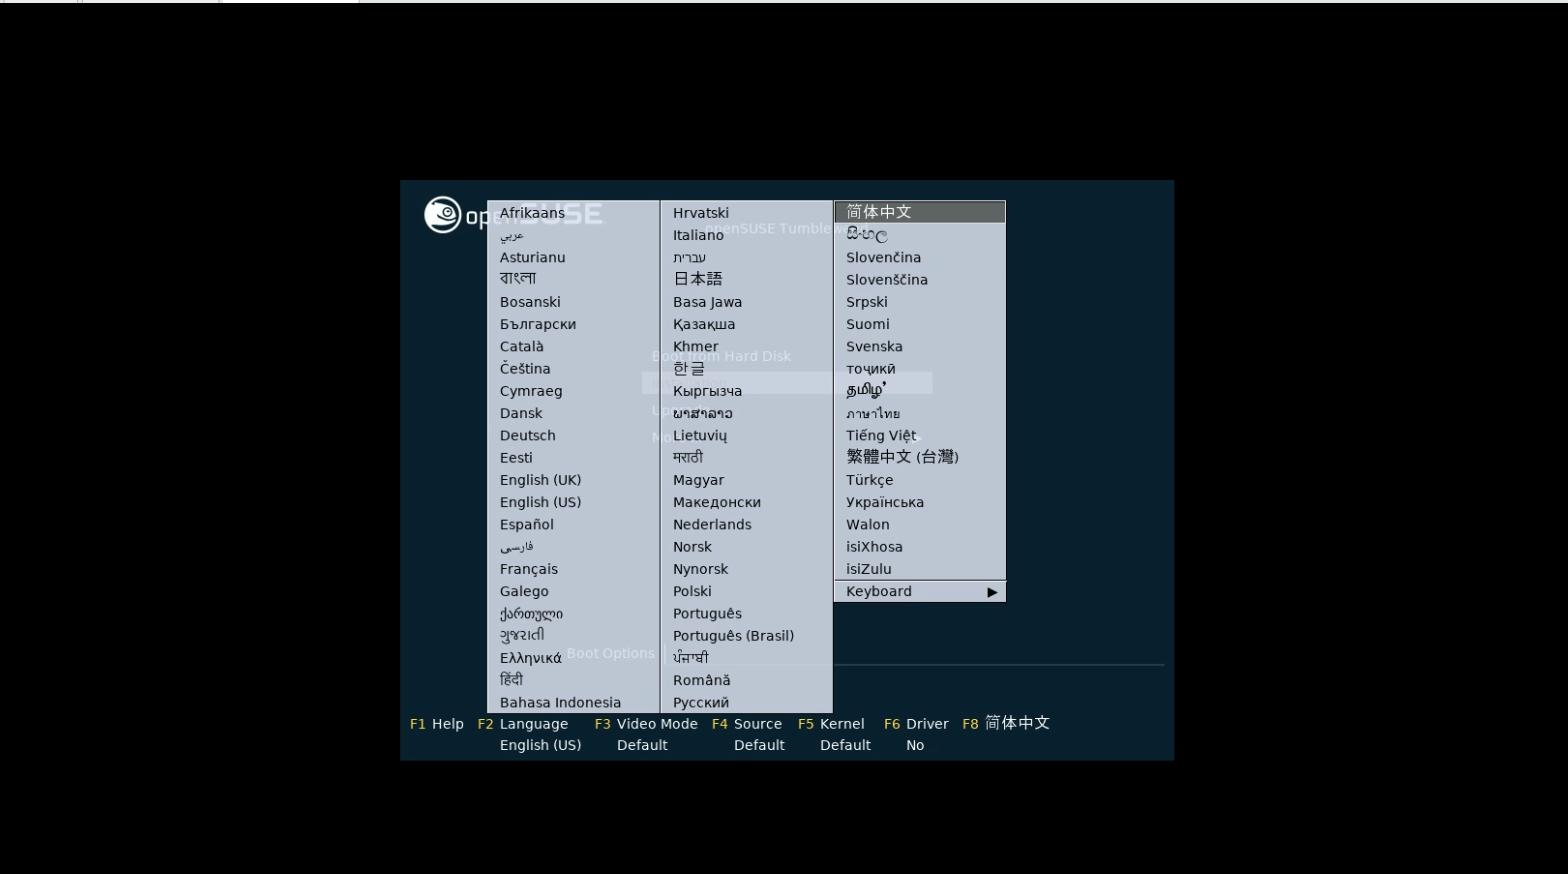Select Català language

(522, 346)
